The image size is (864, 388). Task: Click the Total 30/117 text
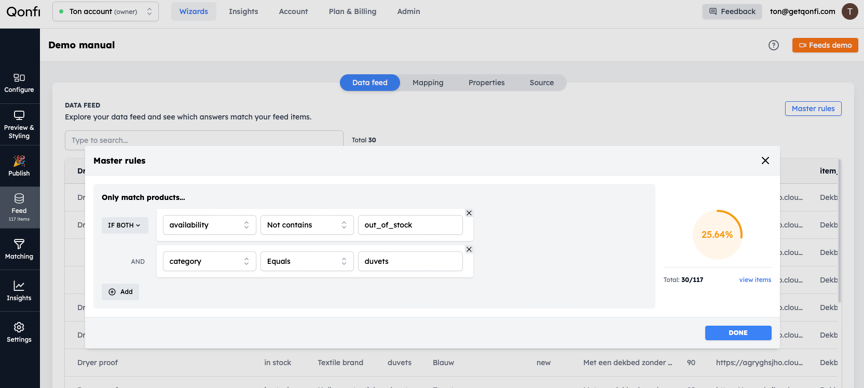tap(683, 279)
